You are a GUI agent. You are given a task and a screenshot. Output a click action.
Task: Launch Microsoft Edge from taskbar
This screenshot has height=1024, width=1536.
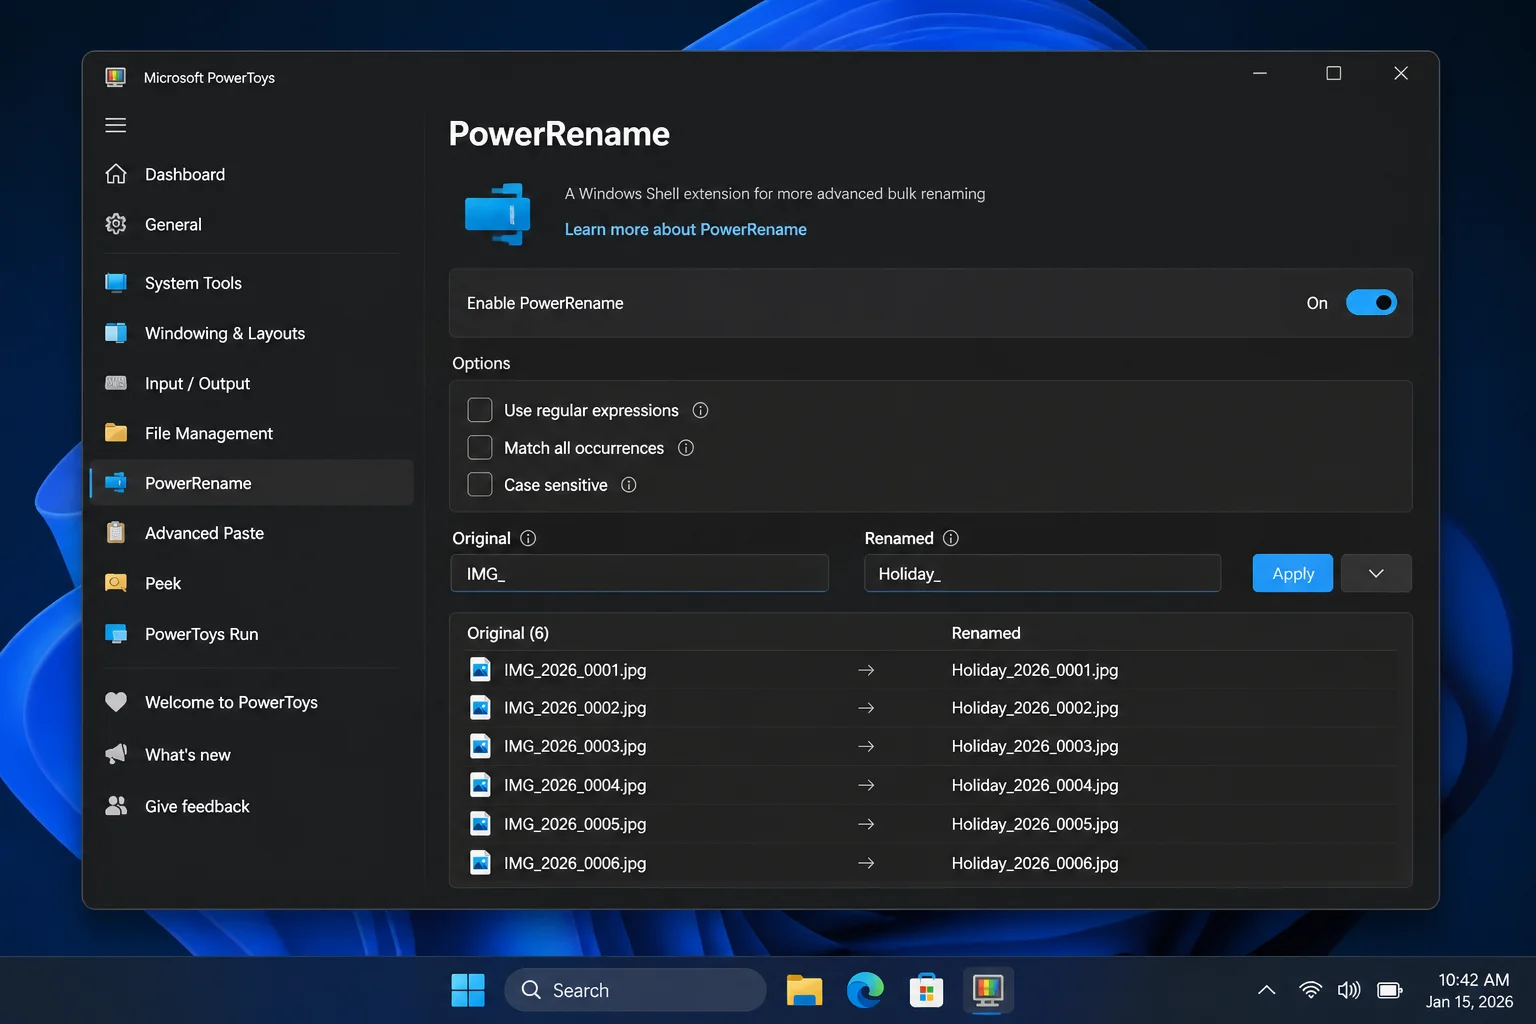(865, 990)
